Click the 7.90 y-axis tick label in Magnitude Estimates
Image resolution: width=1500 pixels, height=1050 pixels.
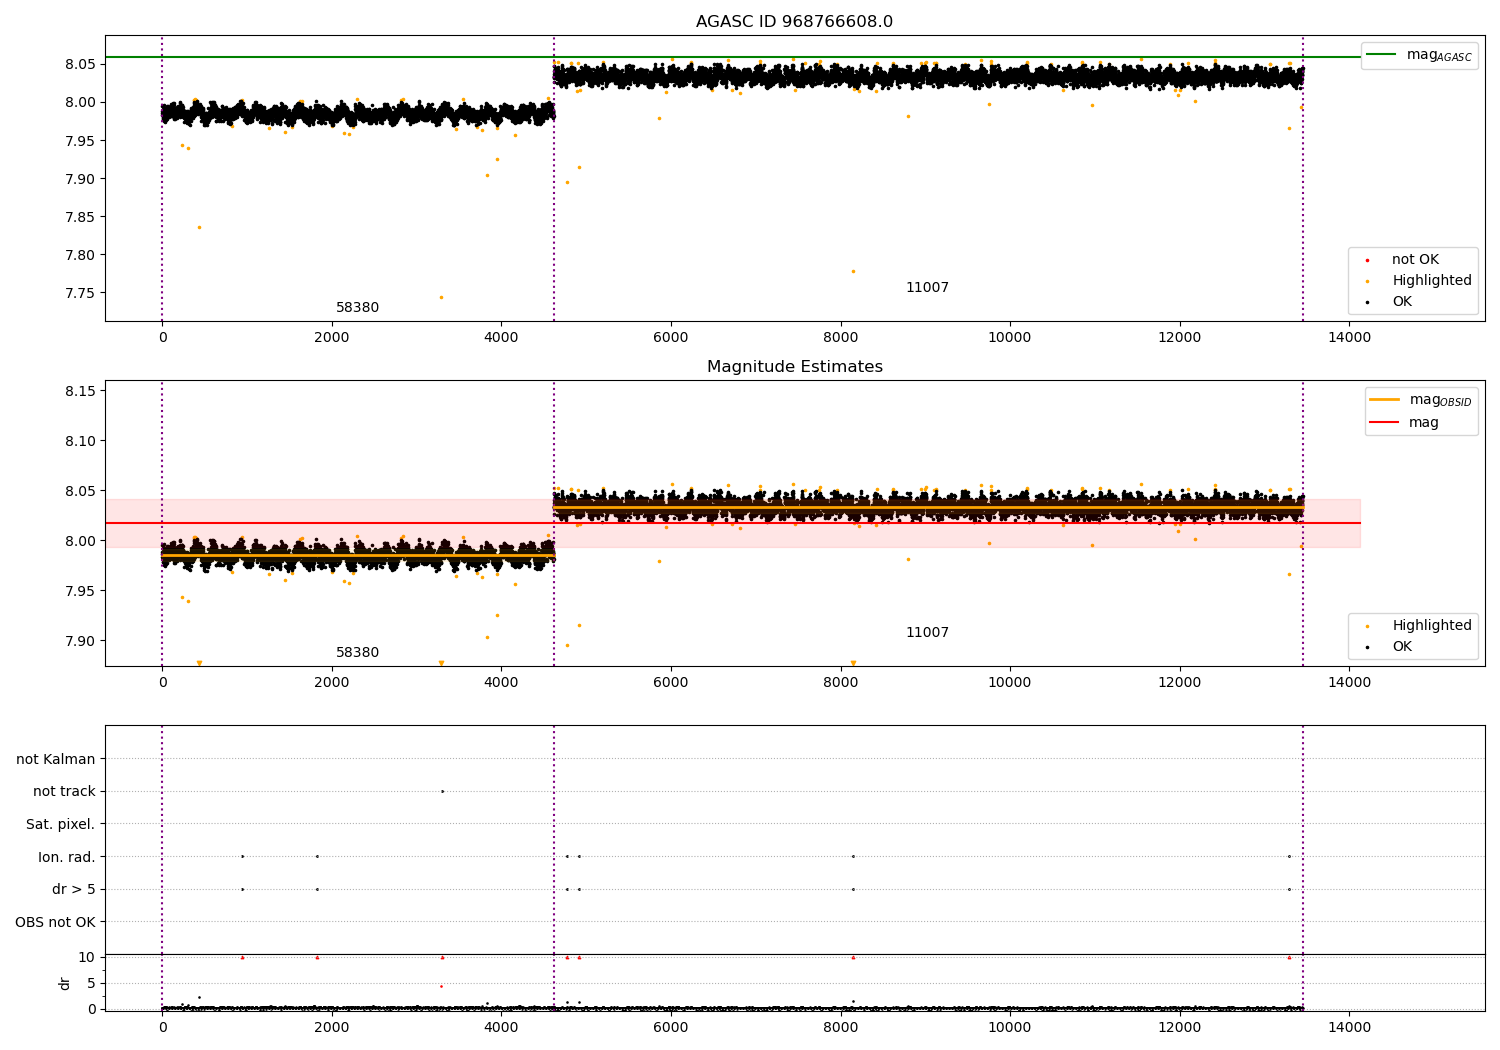(x=80, y=641)
